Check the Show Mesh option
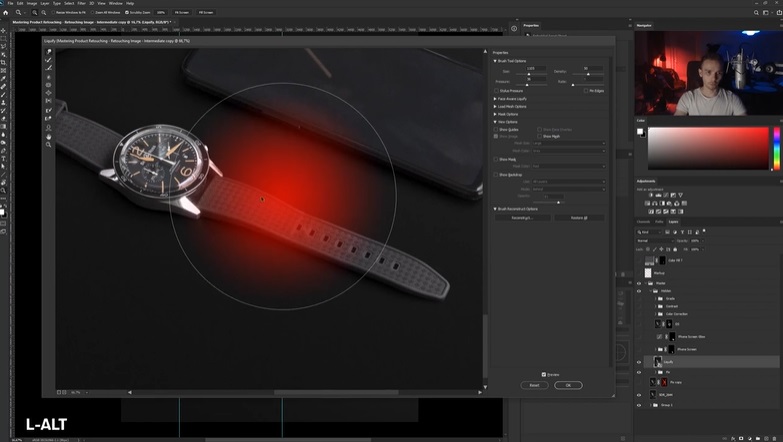This screenshot has width=783, height=442. (x=539, y=136)
